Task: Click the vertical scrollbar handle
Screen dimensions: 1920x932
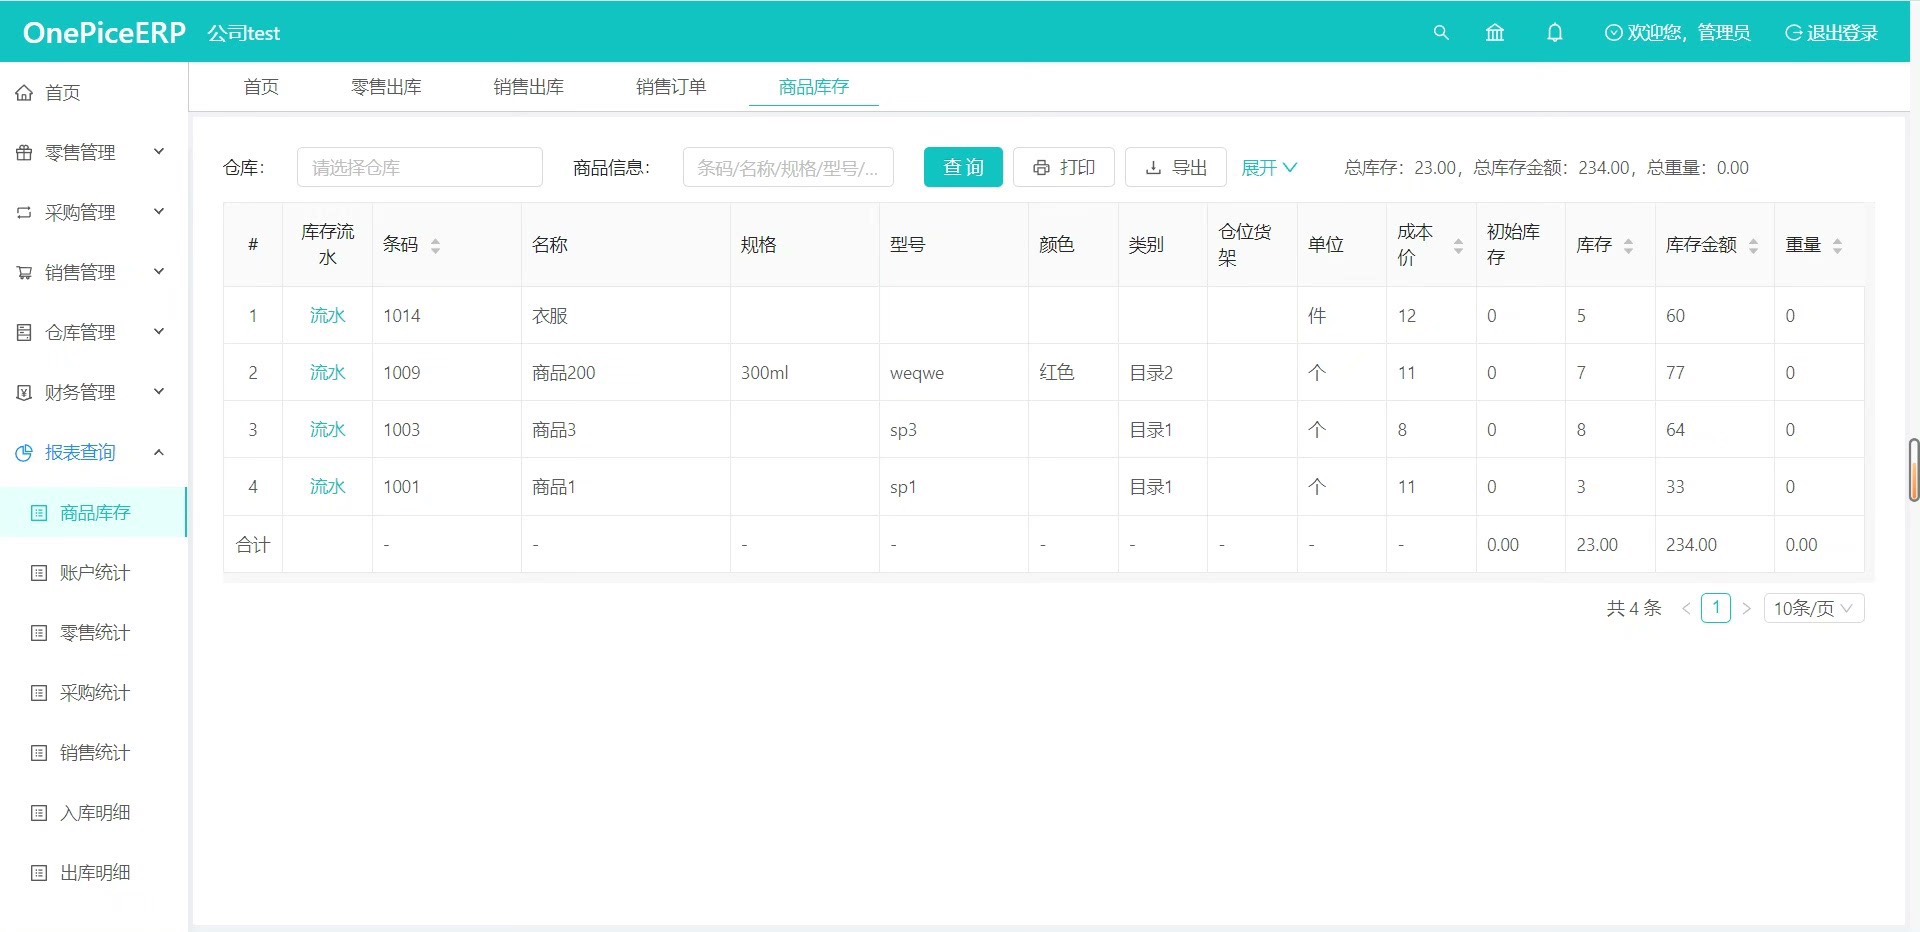Action: pos(1914,470)
